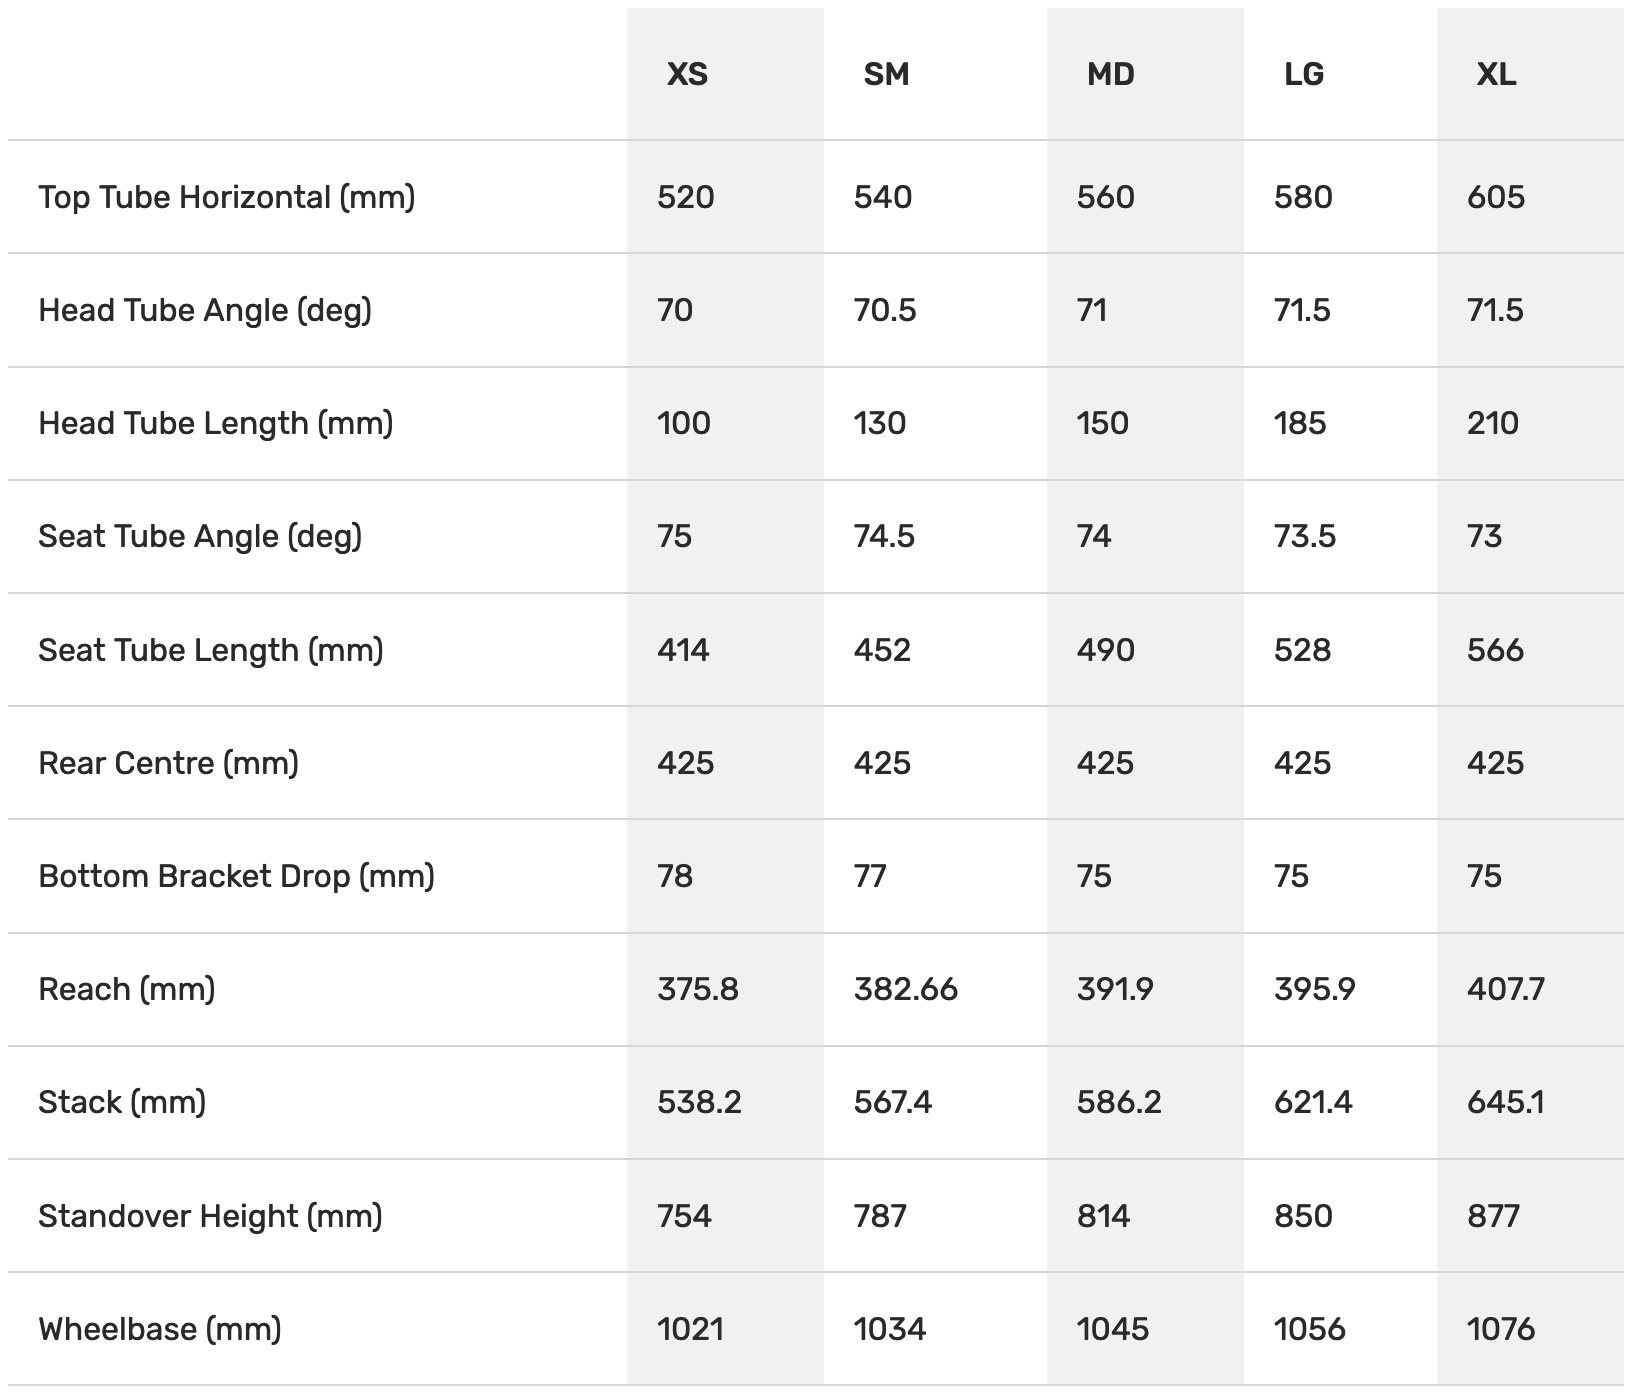Select the Standover Height row label
Image resolution: width=1634 pixels, height=1394 pixels.
211,1216
